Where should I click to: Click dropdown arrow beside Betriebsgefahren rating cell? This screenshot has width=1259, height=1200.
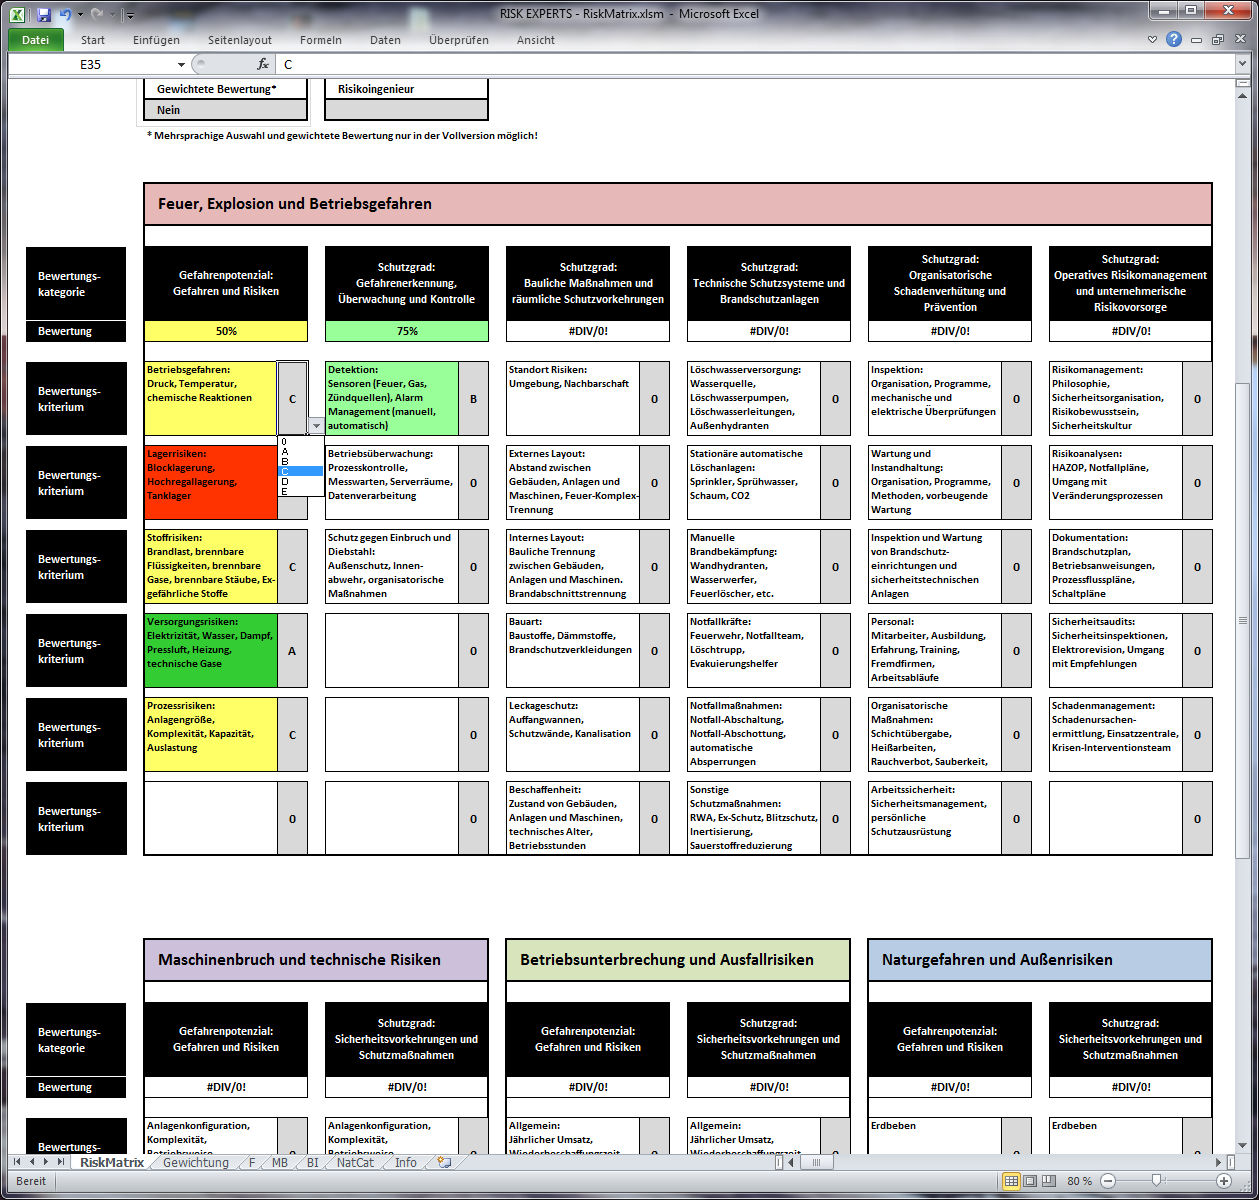click(x=317, y=426)
